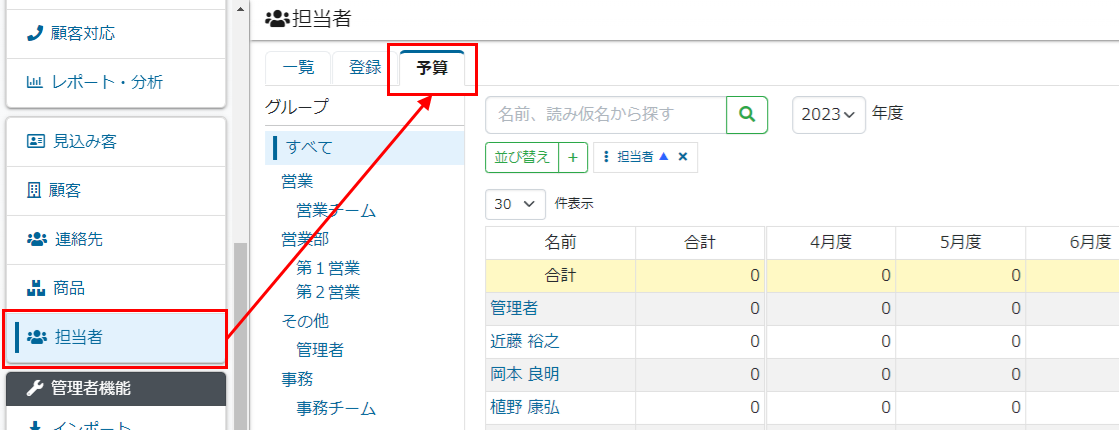The image size is (1119, 430).
Task: Click the 合計 cell for 植野 康弘
Action: (700, 408)
